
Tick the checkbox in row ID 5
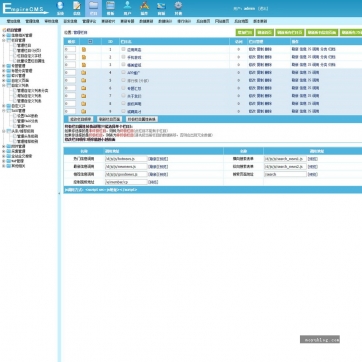(123, 80)
